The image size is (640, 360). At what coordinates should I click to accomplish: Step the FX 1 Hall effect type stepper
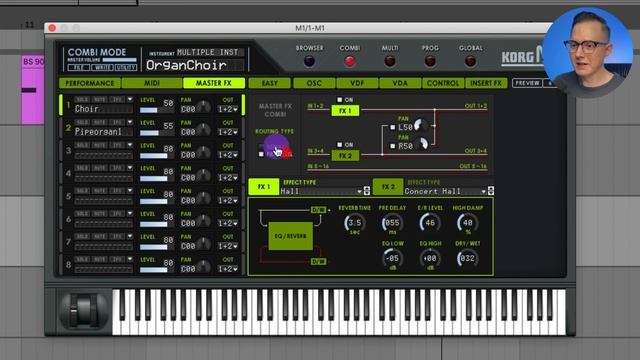click(x=367, y=191)
